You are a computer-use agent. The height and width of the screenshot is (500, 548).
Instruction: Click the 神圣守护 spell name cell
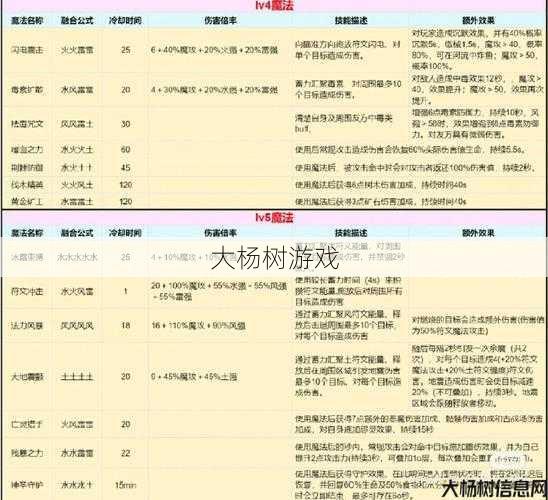[x=27, y=485]
